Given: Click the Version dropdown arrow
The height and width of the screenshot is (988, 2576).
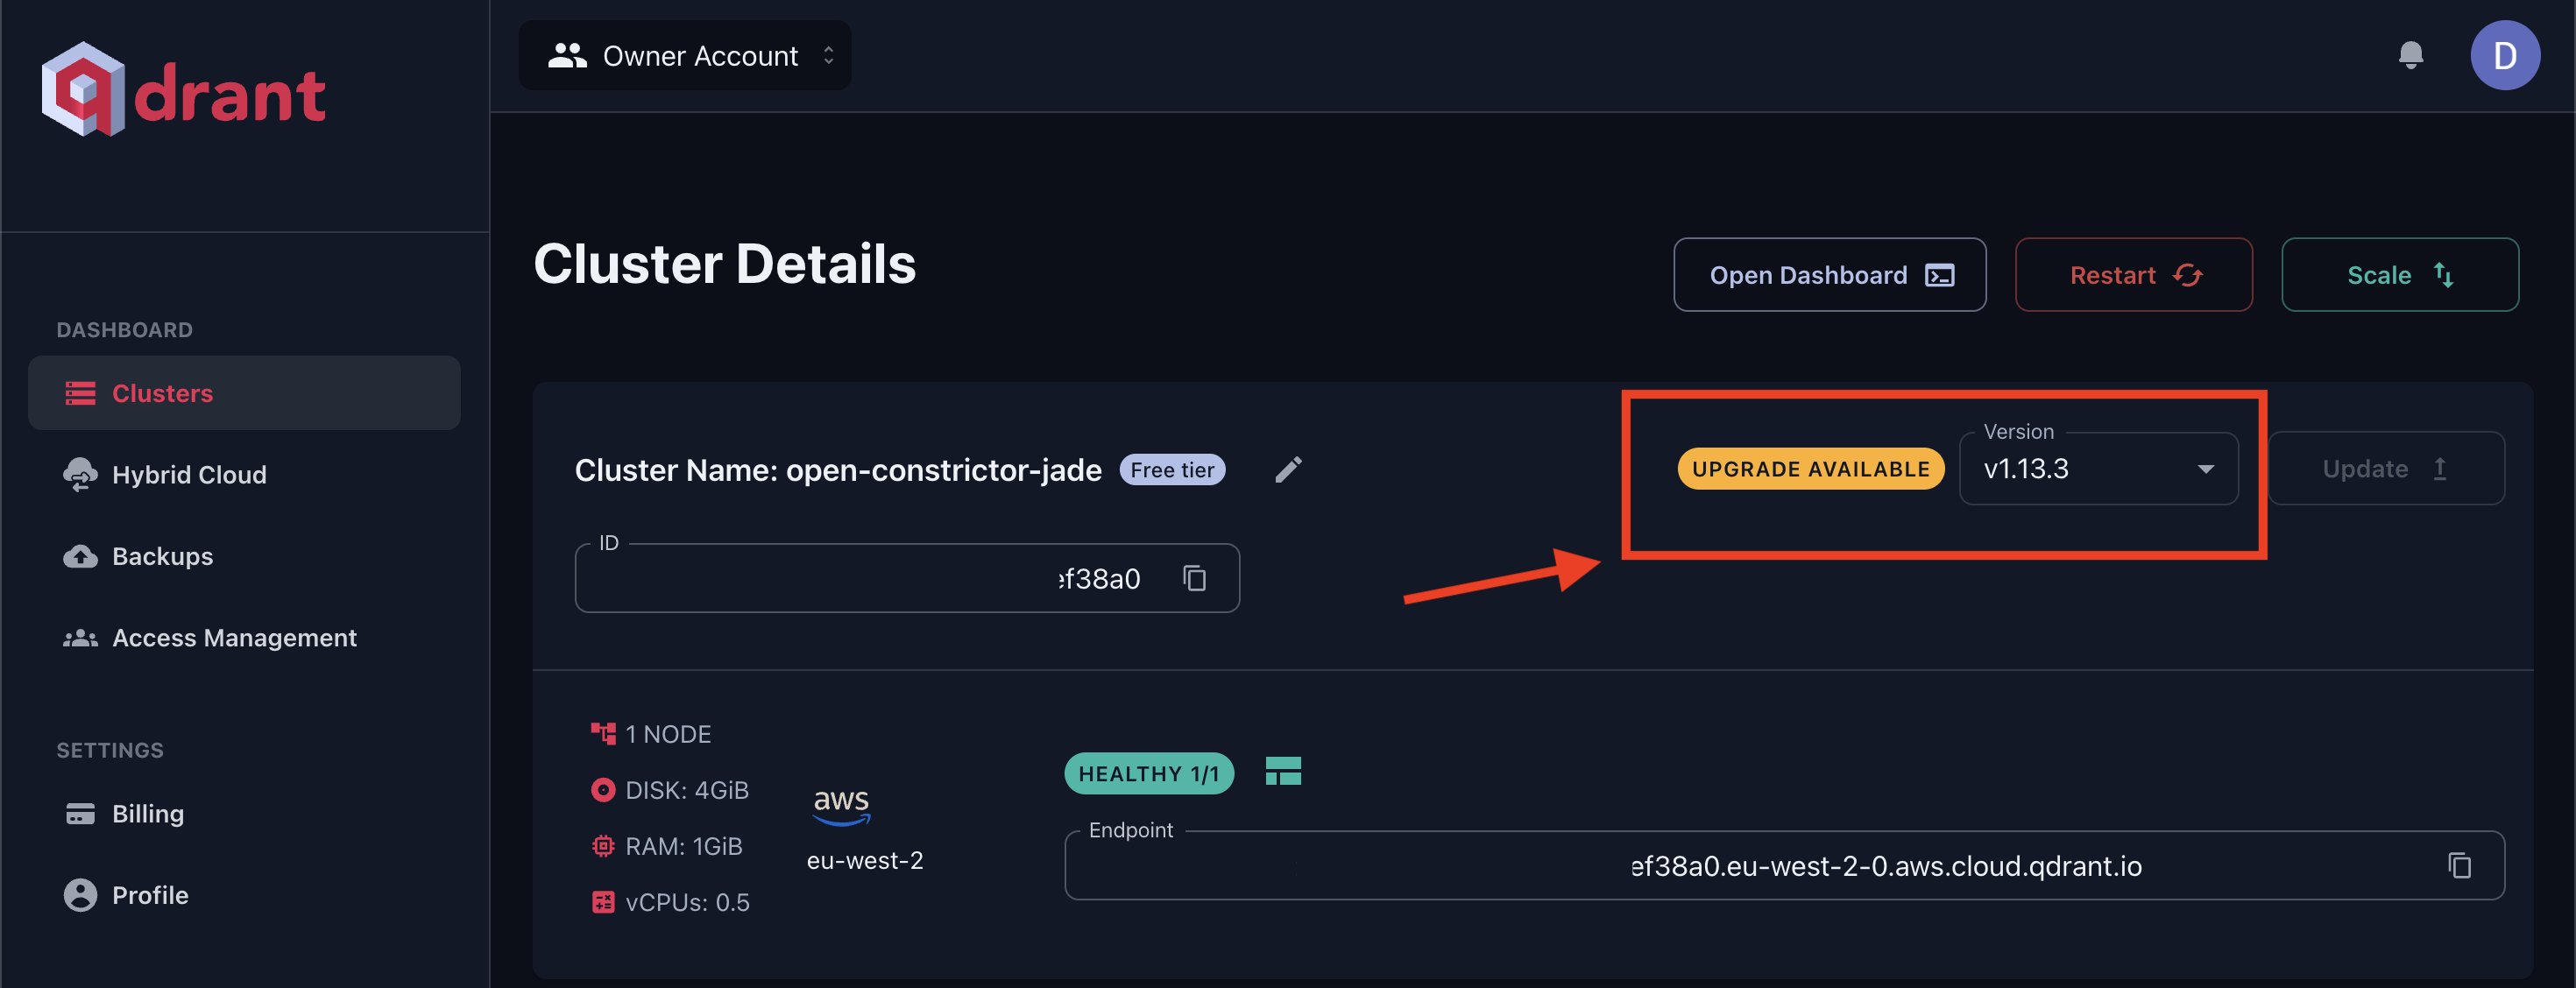Looking at the screenshot, I should point(2205,469).
